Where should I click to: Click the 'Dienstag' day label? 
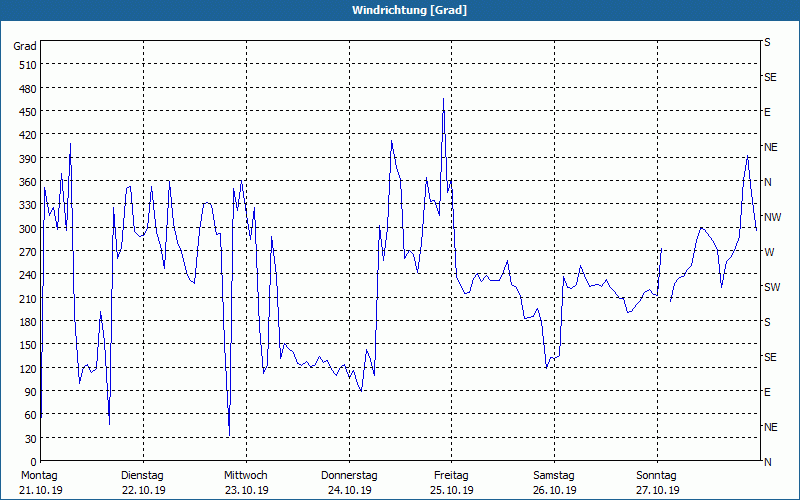click(x=142, y=476)
